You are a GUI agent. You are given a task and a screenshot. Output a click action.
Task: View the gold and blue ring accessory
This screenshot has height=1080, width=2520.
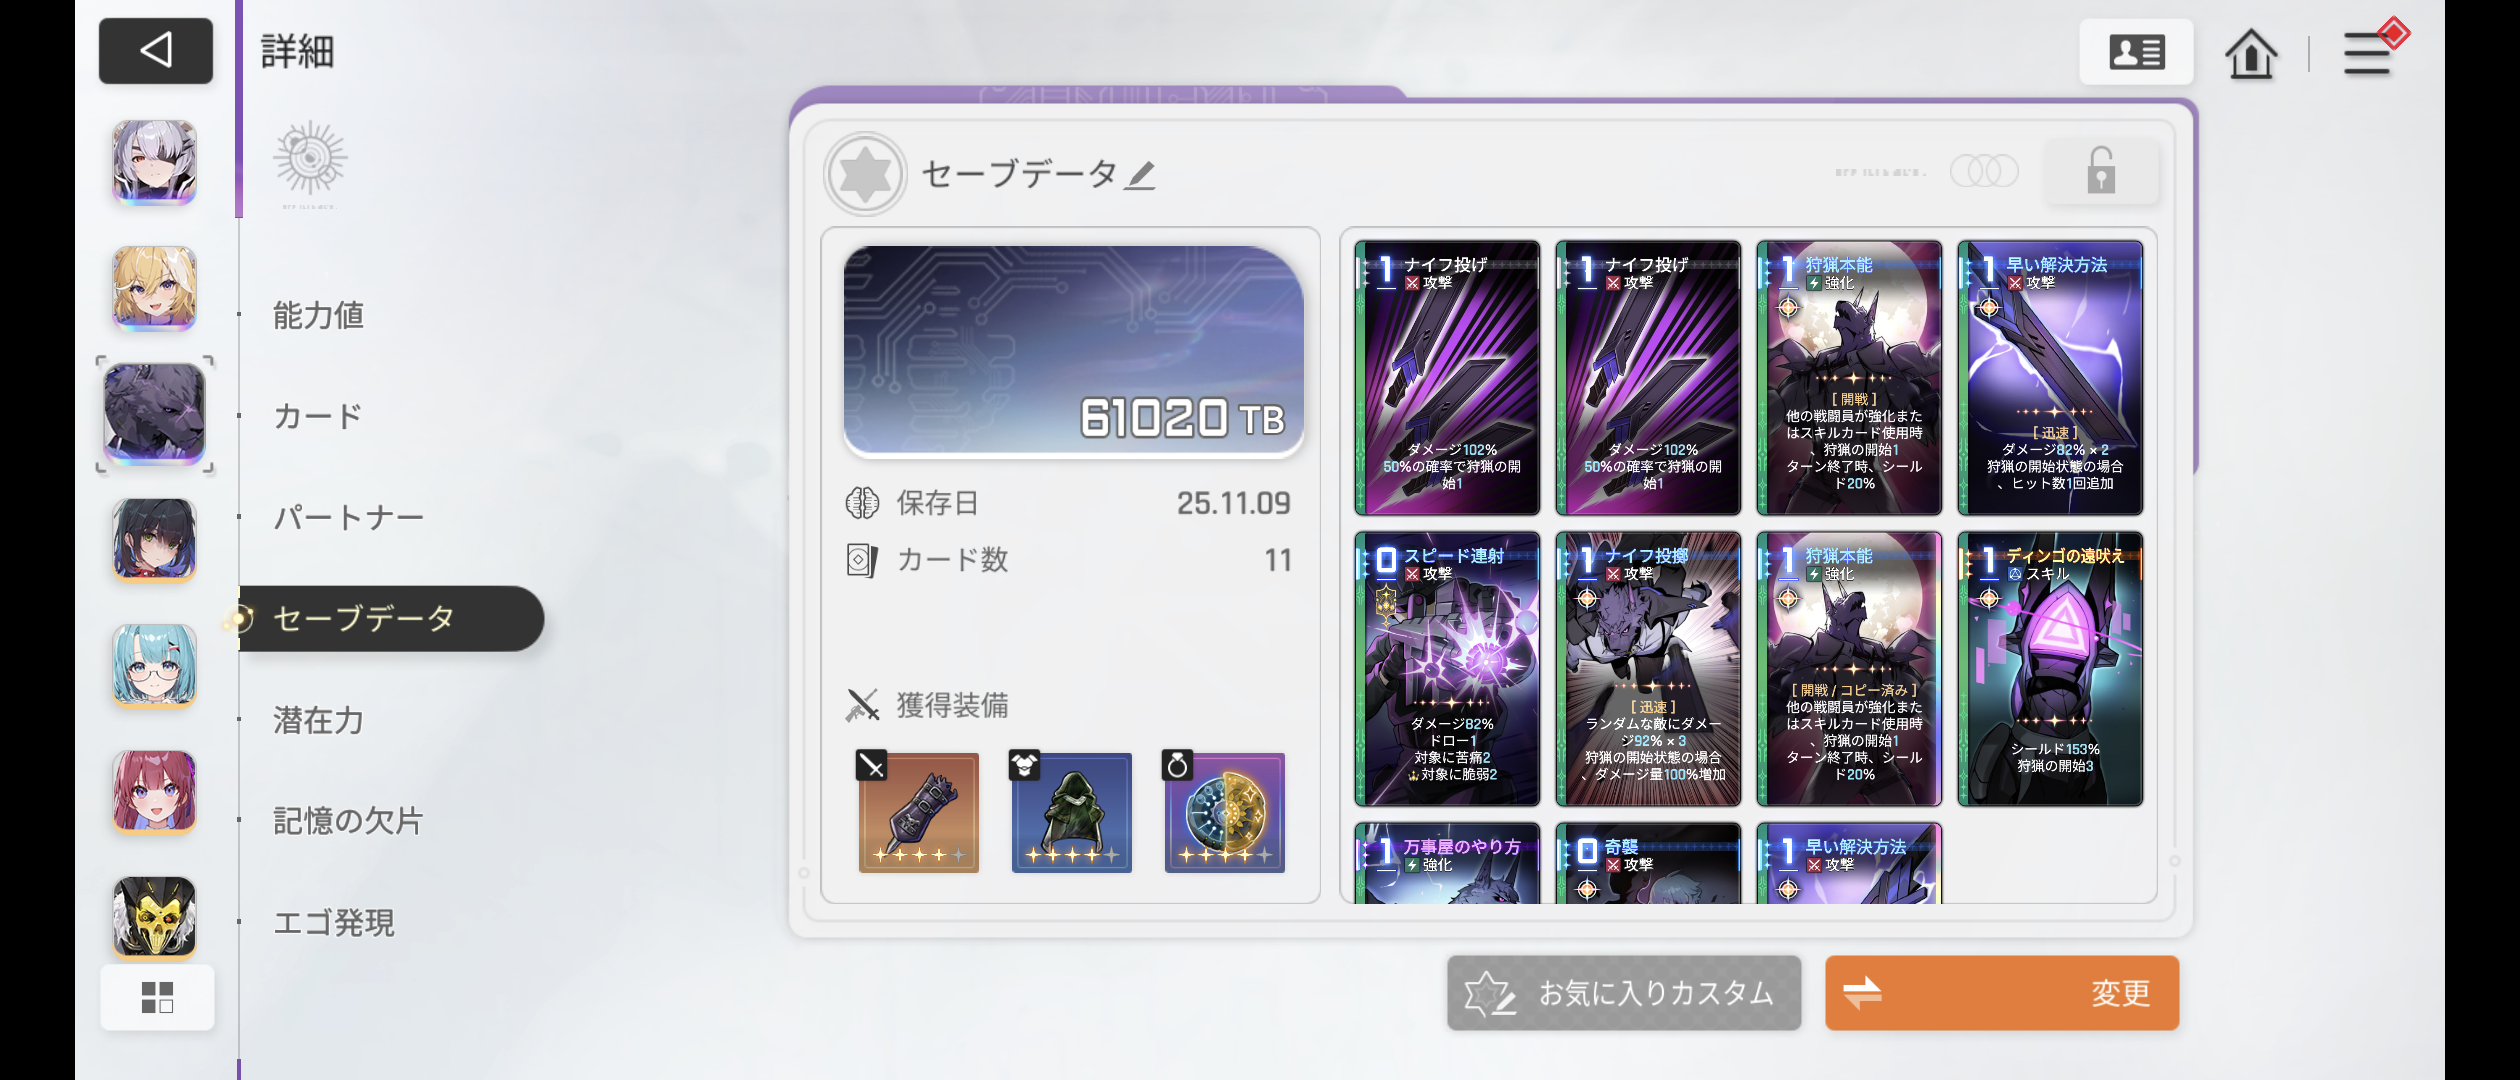[1224, 812]
